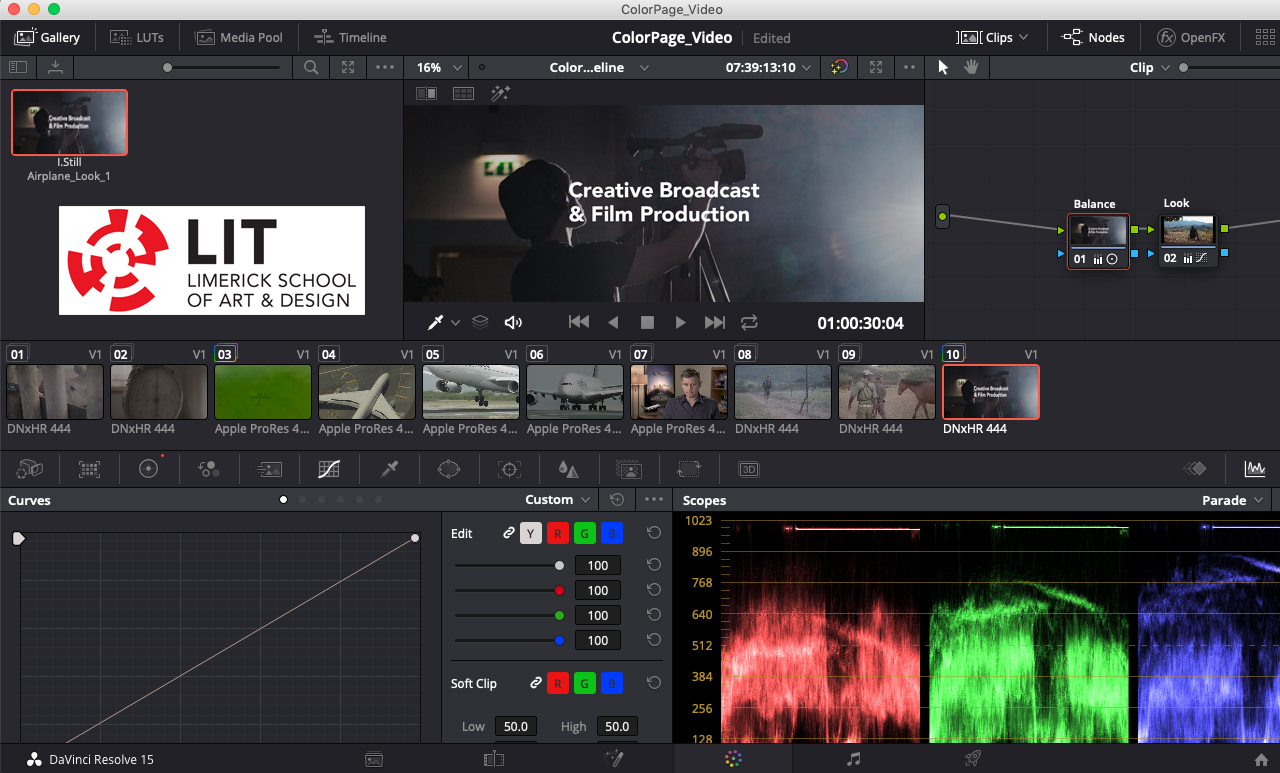Select clip 05 airplane thumbnail

pyautogui.click(x=471, y=391)
